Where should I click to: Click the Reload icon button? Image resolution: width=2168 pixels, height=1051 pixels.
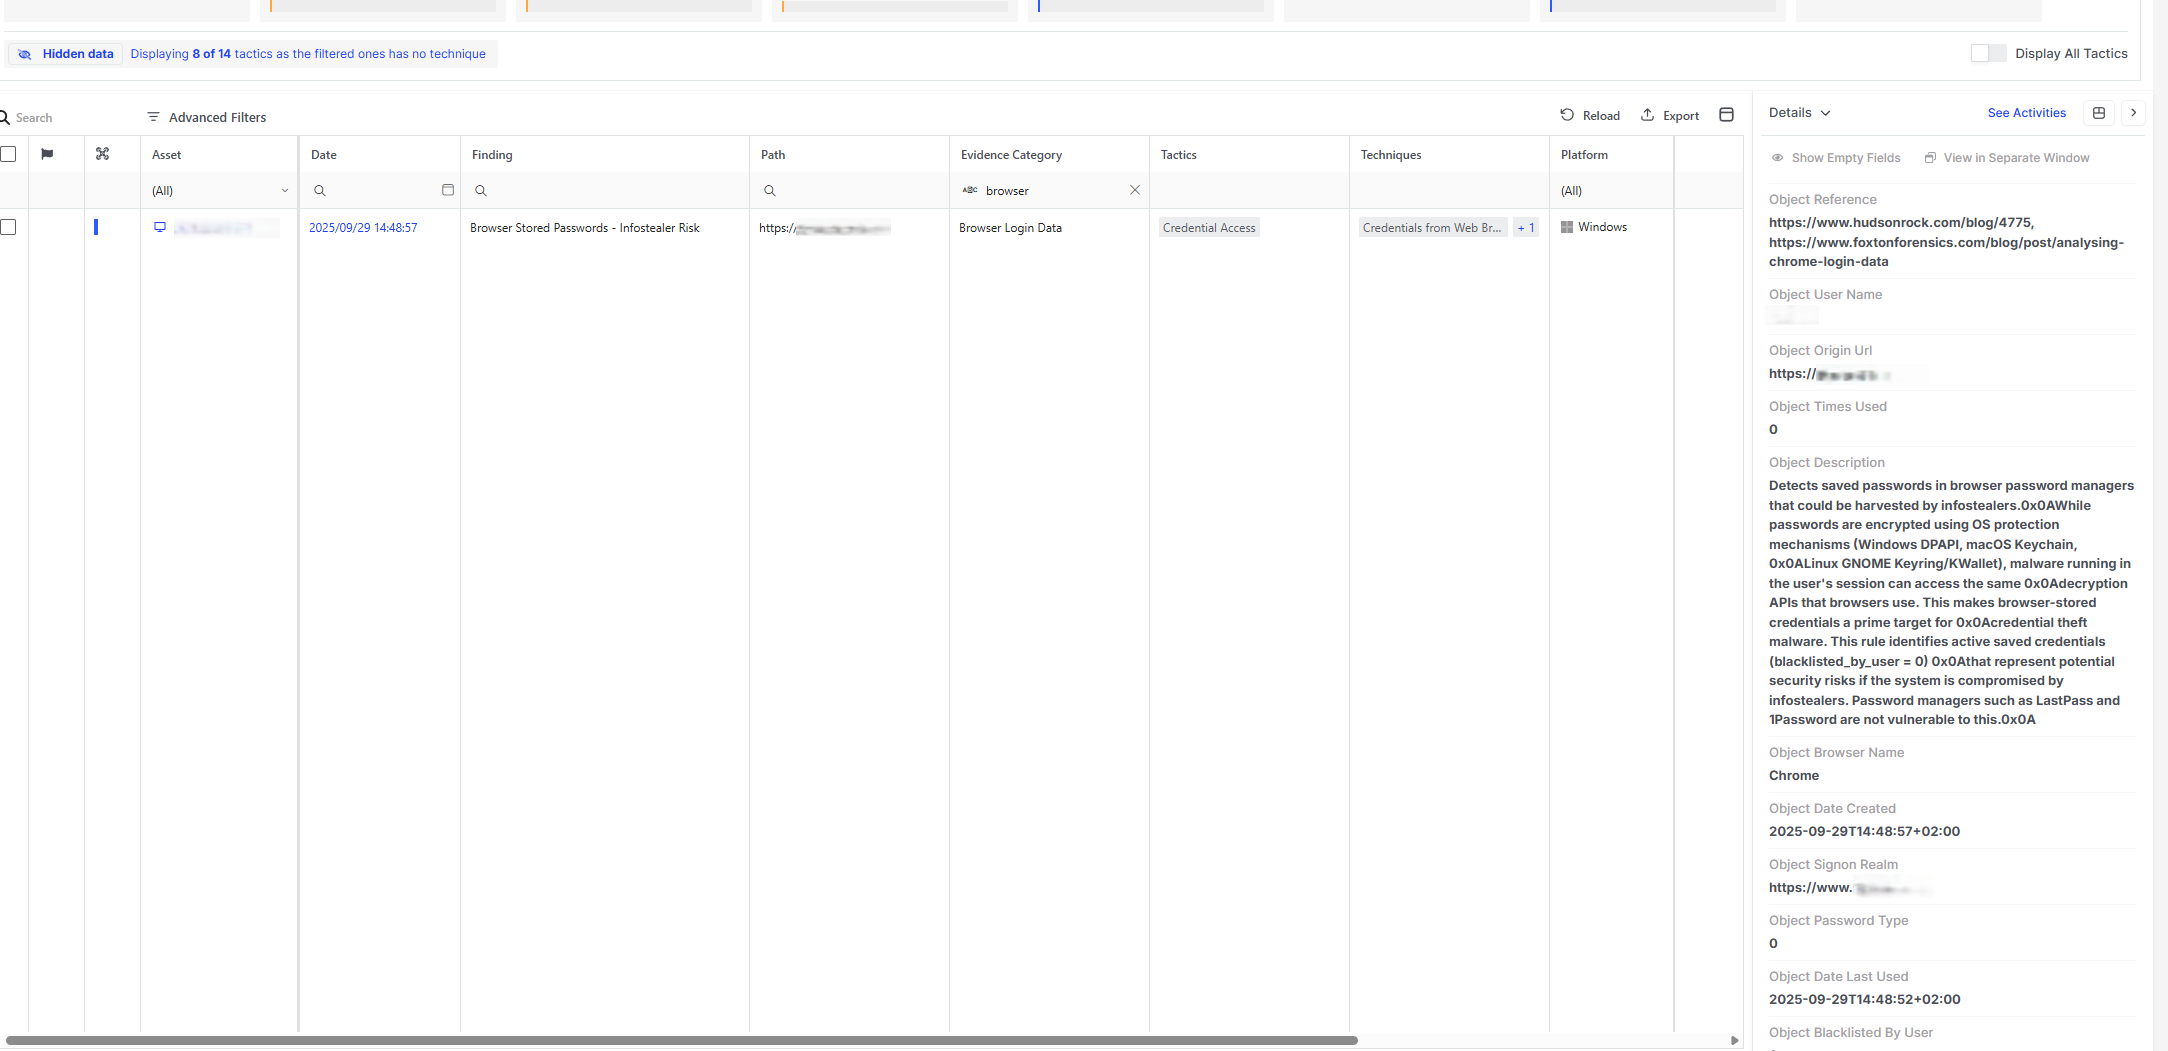tap(1567, 115)
